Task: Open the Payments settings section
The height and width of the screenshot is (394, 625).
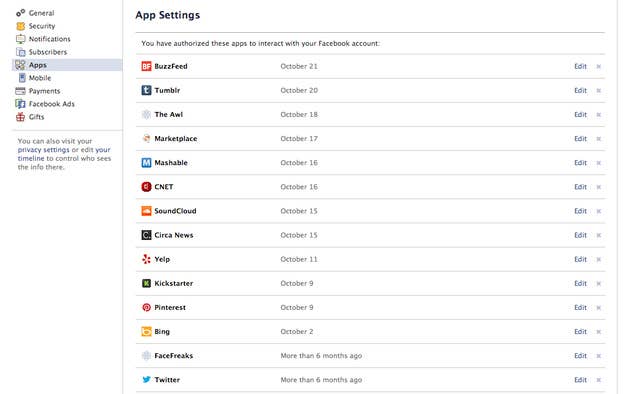Action: click(44, 91)
